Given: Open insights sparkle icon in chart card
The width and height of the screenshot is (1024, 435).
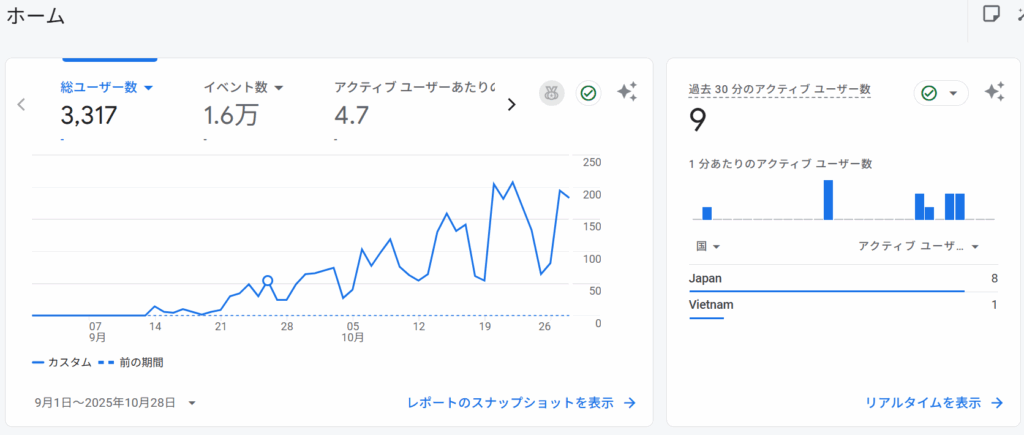Looking at the screenshot, I should coord(627,93).
